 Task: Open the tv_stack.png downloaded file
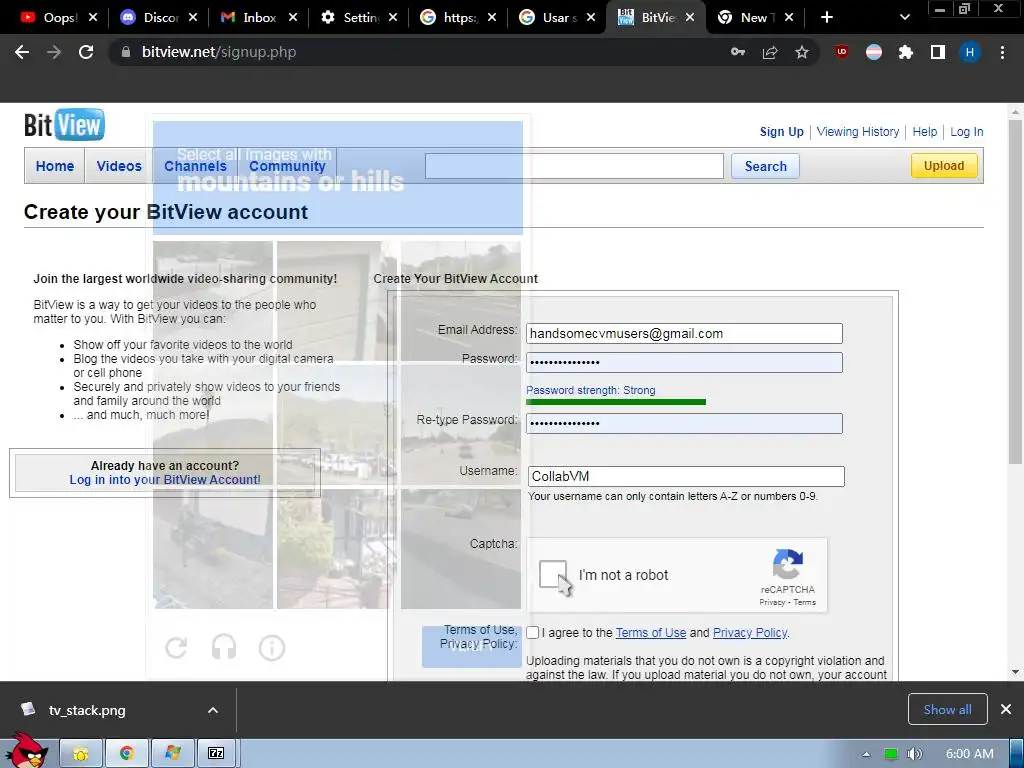click(87, 710)
